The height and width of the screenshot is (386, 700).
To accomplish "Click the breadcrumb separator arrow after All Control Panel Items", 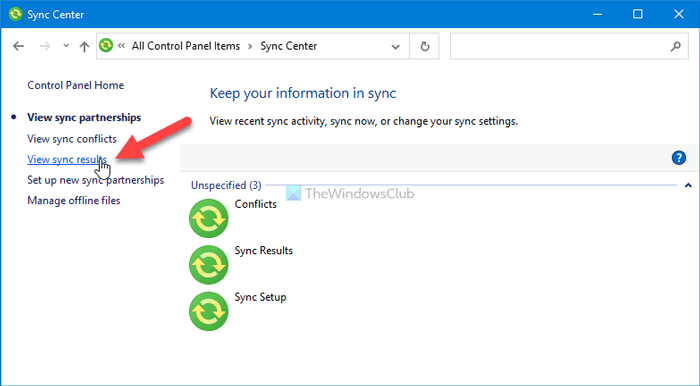I will tap(250, 46).
